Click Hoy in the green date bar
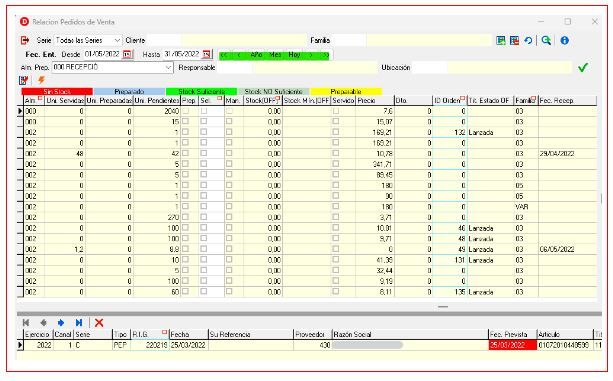Screen dimensions: 613x381 pyautogui.click(x=294, y=55)
